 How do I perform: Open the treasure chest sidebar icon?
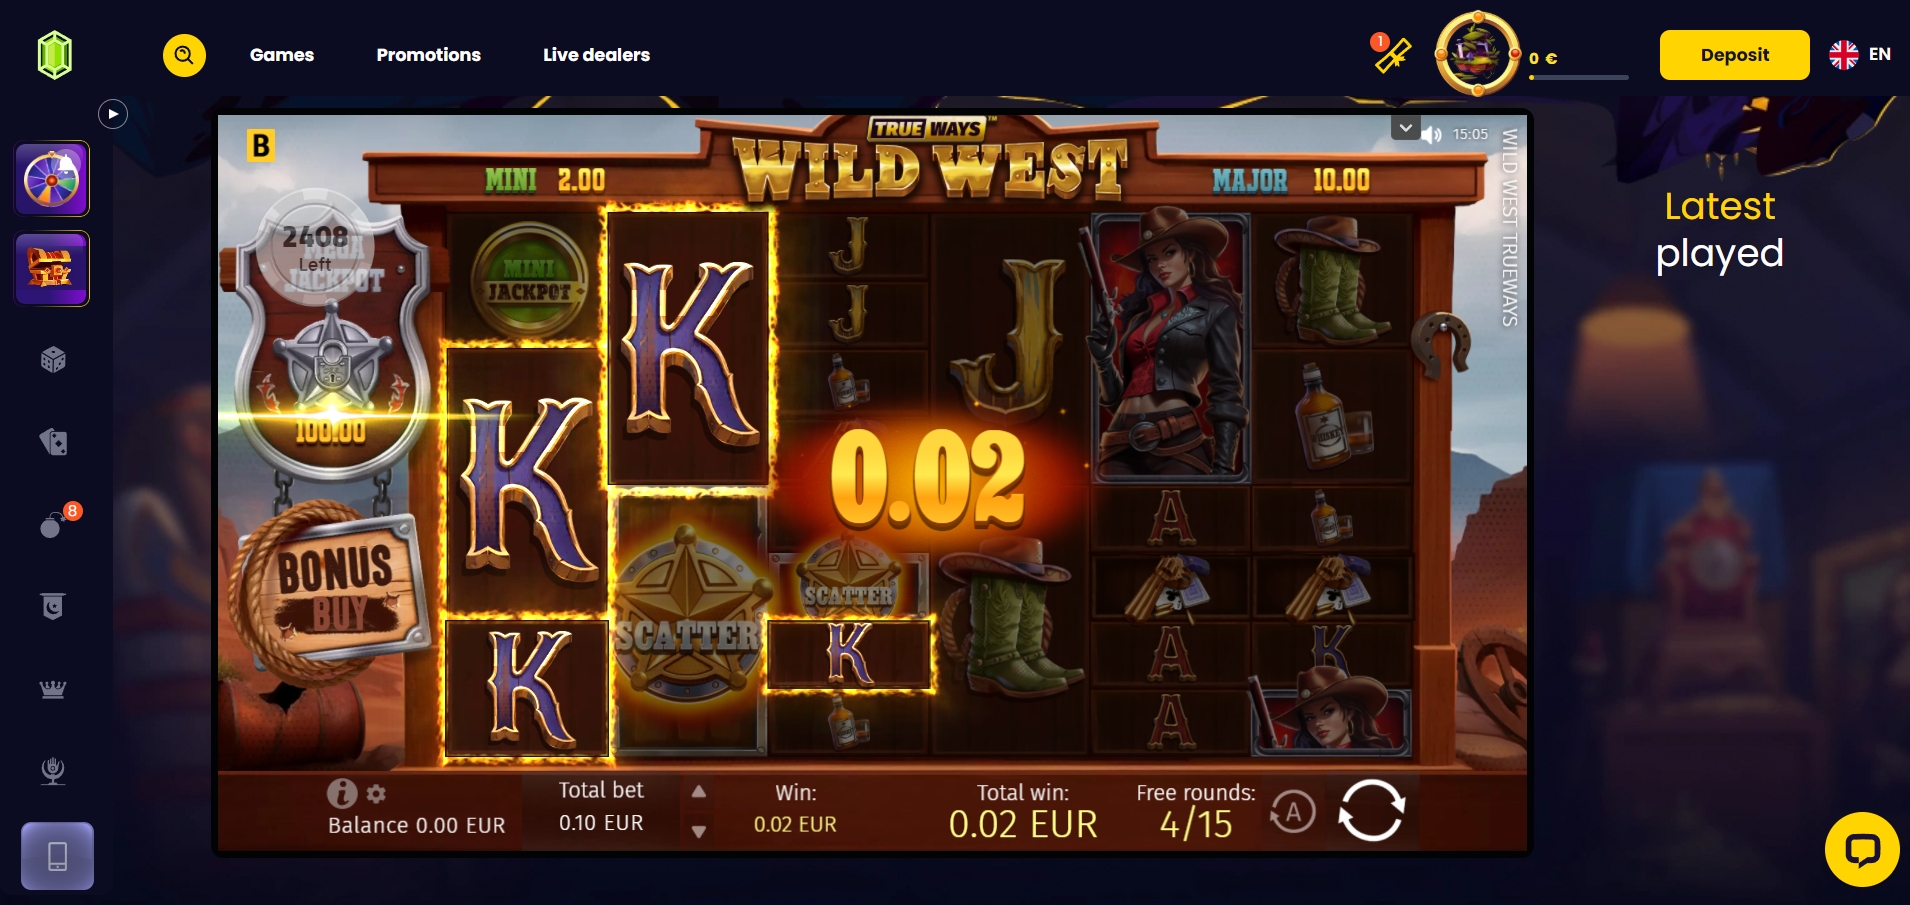[52, 269]
